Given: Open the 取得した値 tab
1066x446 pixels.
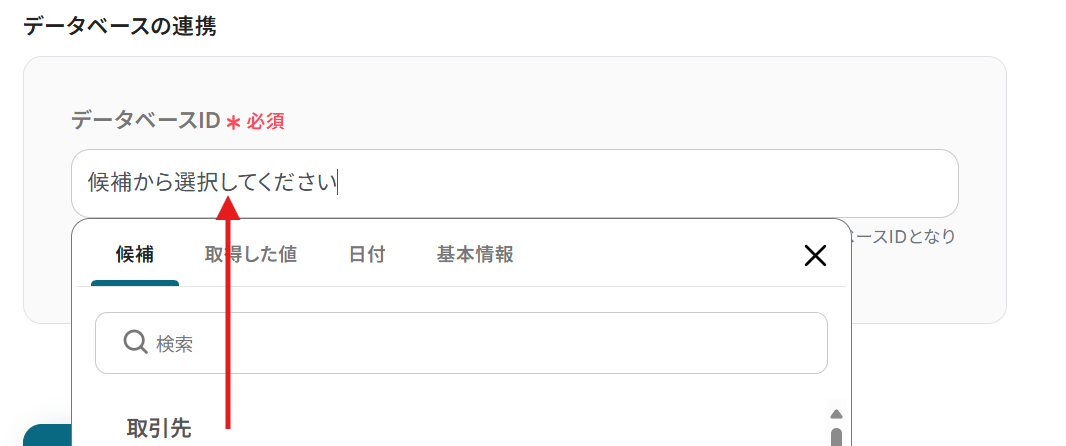Looking at the screenshot, I should tap(250, 254).
